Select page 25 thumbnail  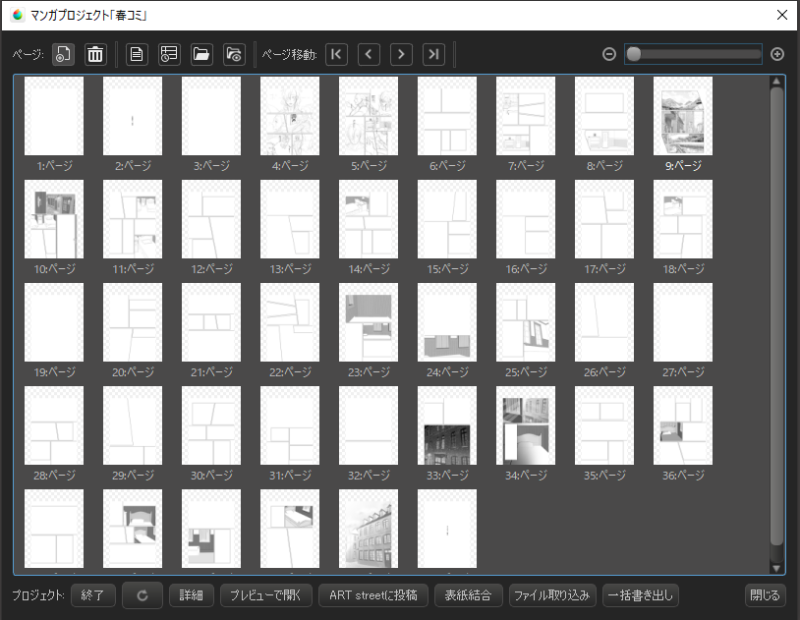click(x=526, y=322)
